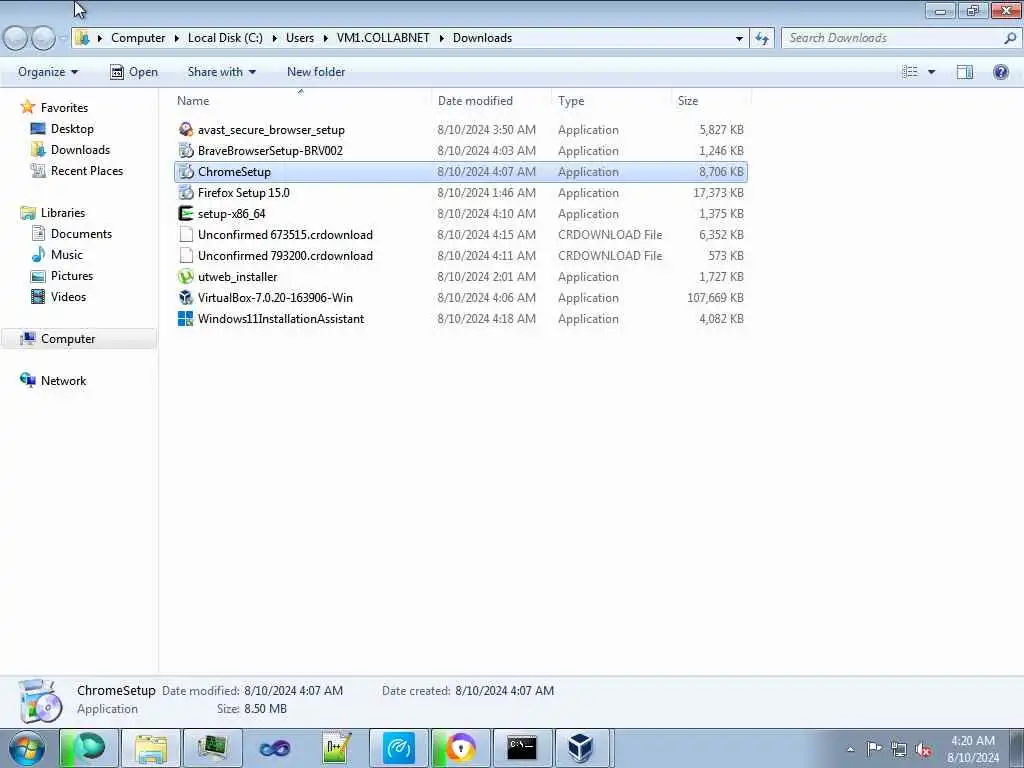Click the Unconfirmed 793200.crdownload file icon
Viewport: 1024px width, 768px height.
click(x=186, y=255)
